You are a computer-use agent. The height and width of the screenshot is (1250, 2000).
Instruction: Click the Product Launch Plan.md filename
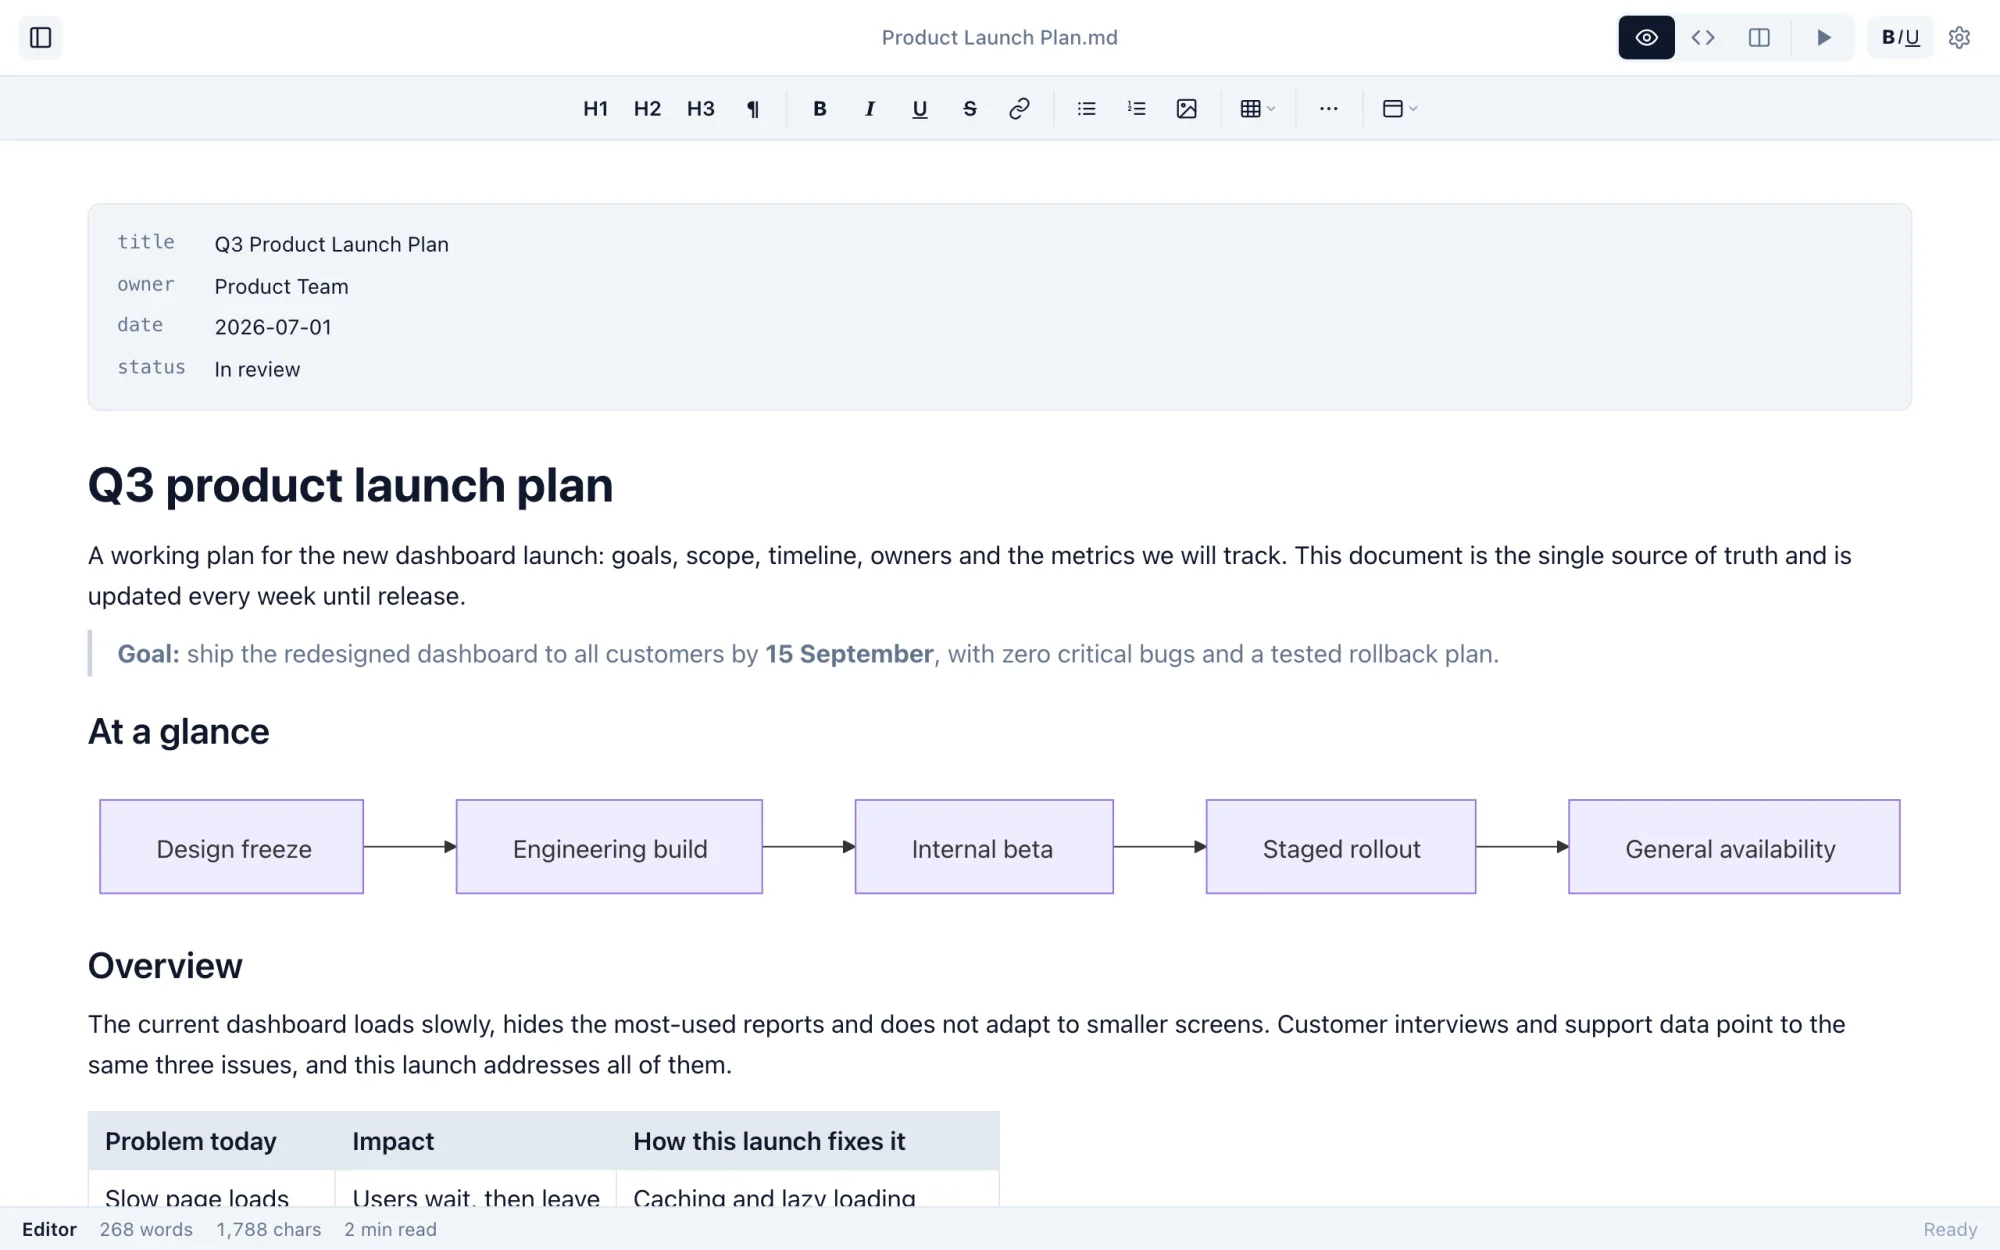point(1000,38)
